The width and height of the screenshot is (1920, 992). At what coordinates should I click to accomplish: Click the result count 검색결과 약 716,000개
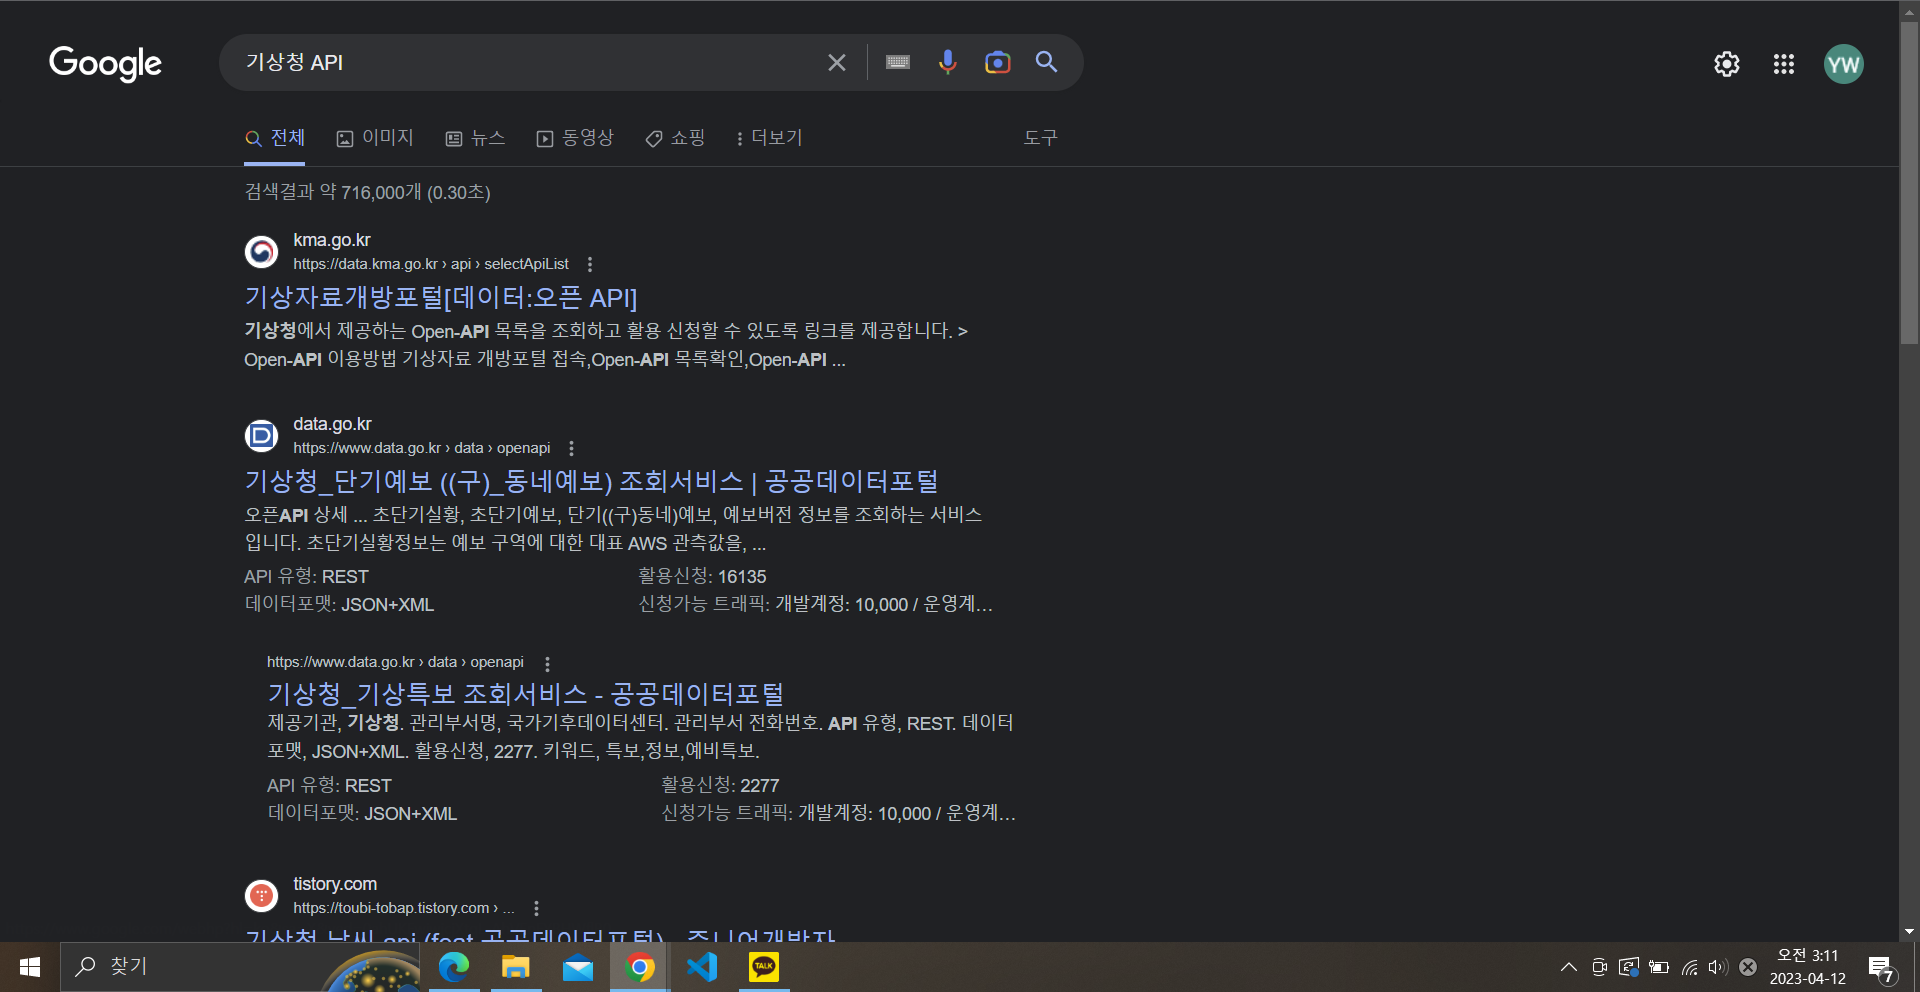pyautogui.click(x=367, y=192)
